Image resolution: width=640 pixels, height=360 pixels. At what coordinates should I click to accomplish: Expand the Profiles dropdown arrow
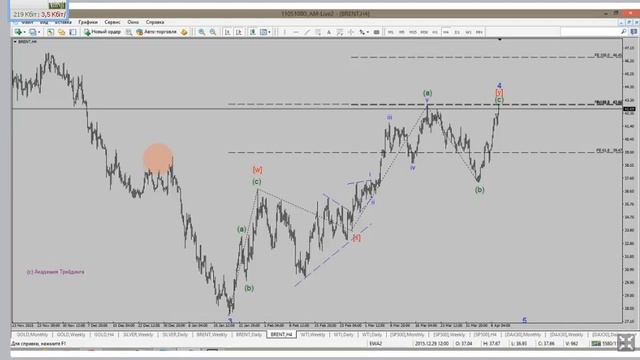click(x=39, y=32)
